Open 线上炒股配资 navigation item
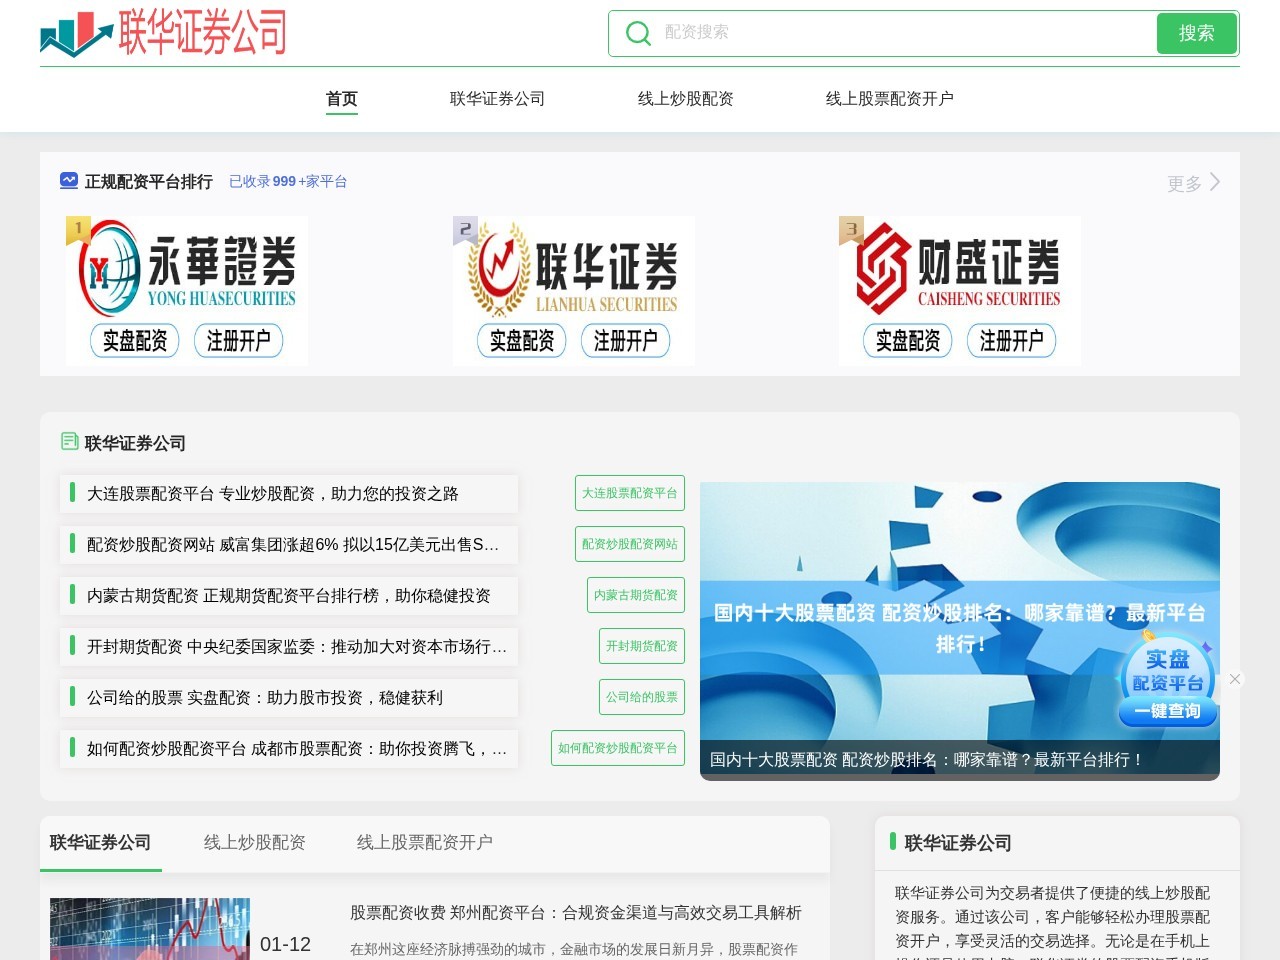This screenshot has height=960, width=1280. click(x=686, y=99)
